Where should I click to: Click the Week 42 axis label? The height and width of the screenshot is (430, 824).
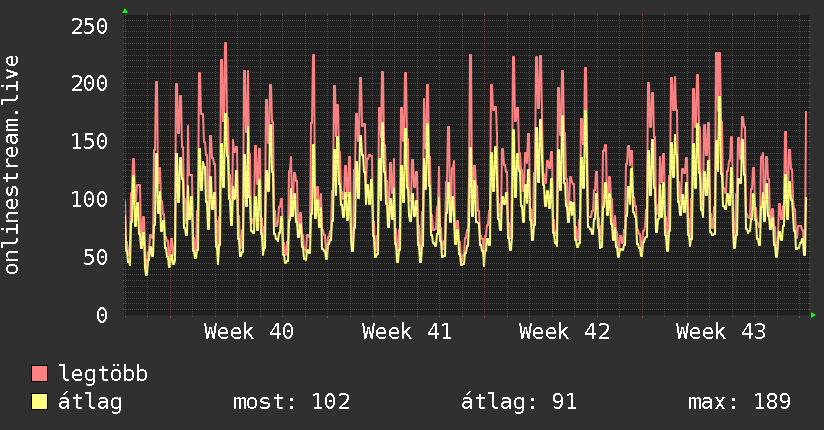pos(564,332)
